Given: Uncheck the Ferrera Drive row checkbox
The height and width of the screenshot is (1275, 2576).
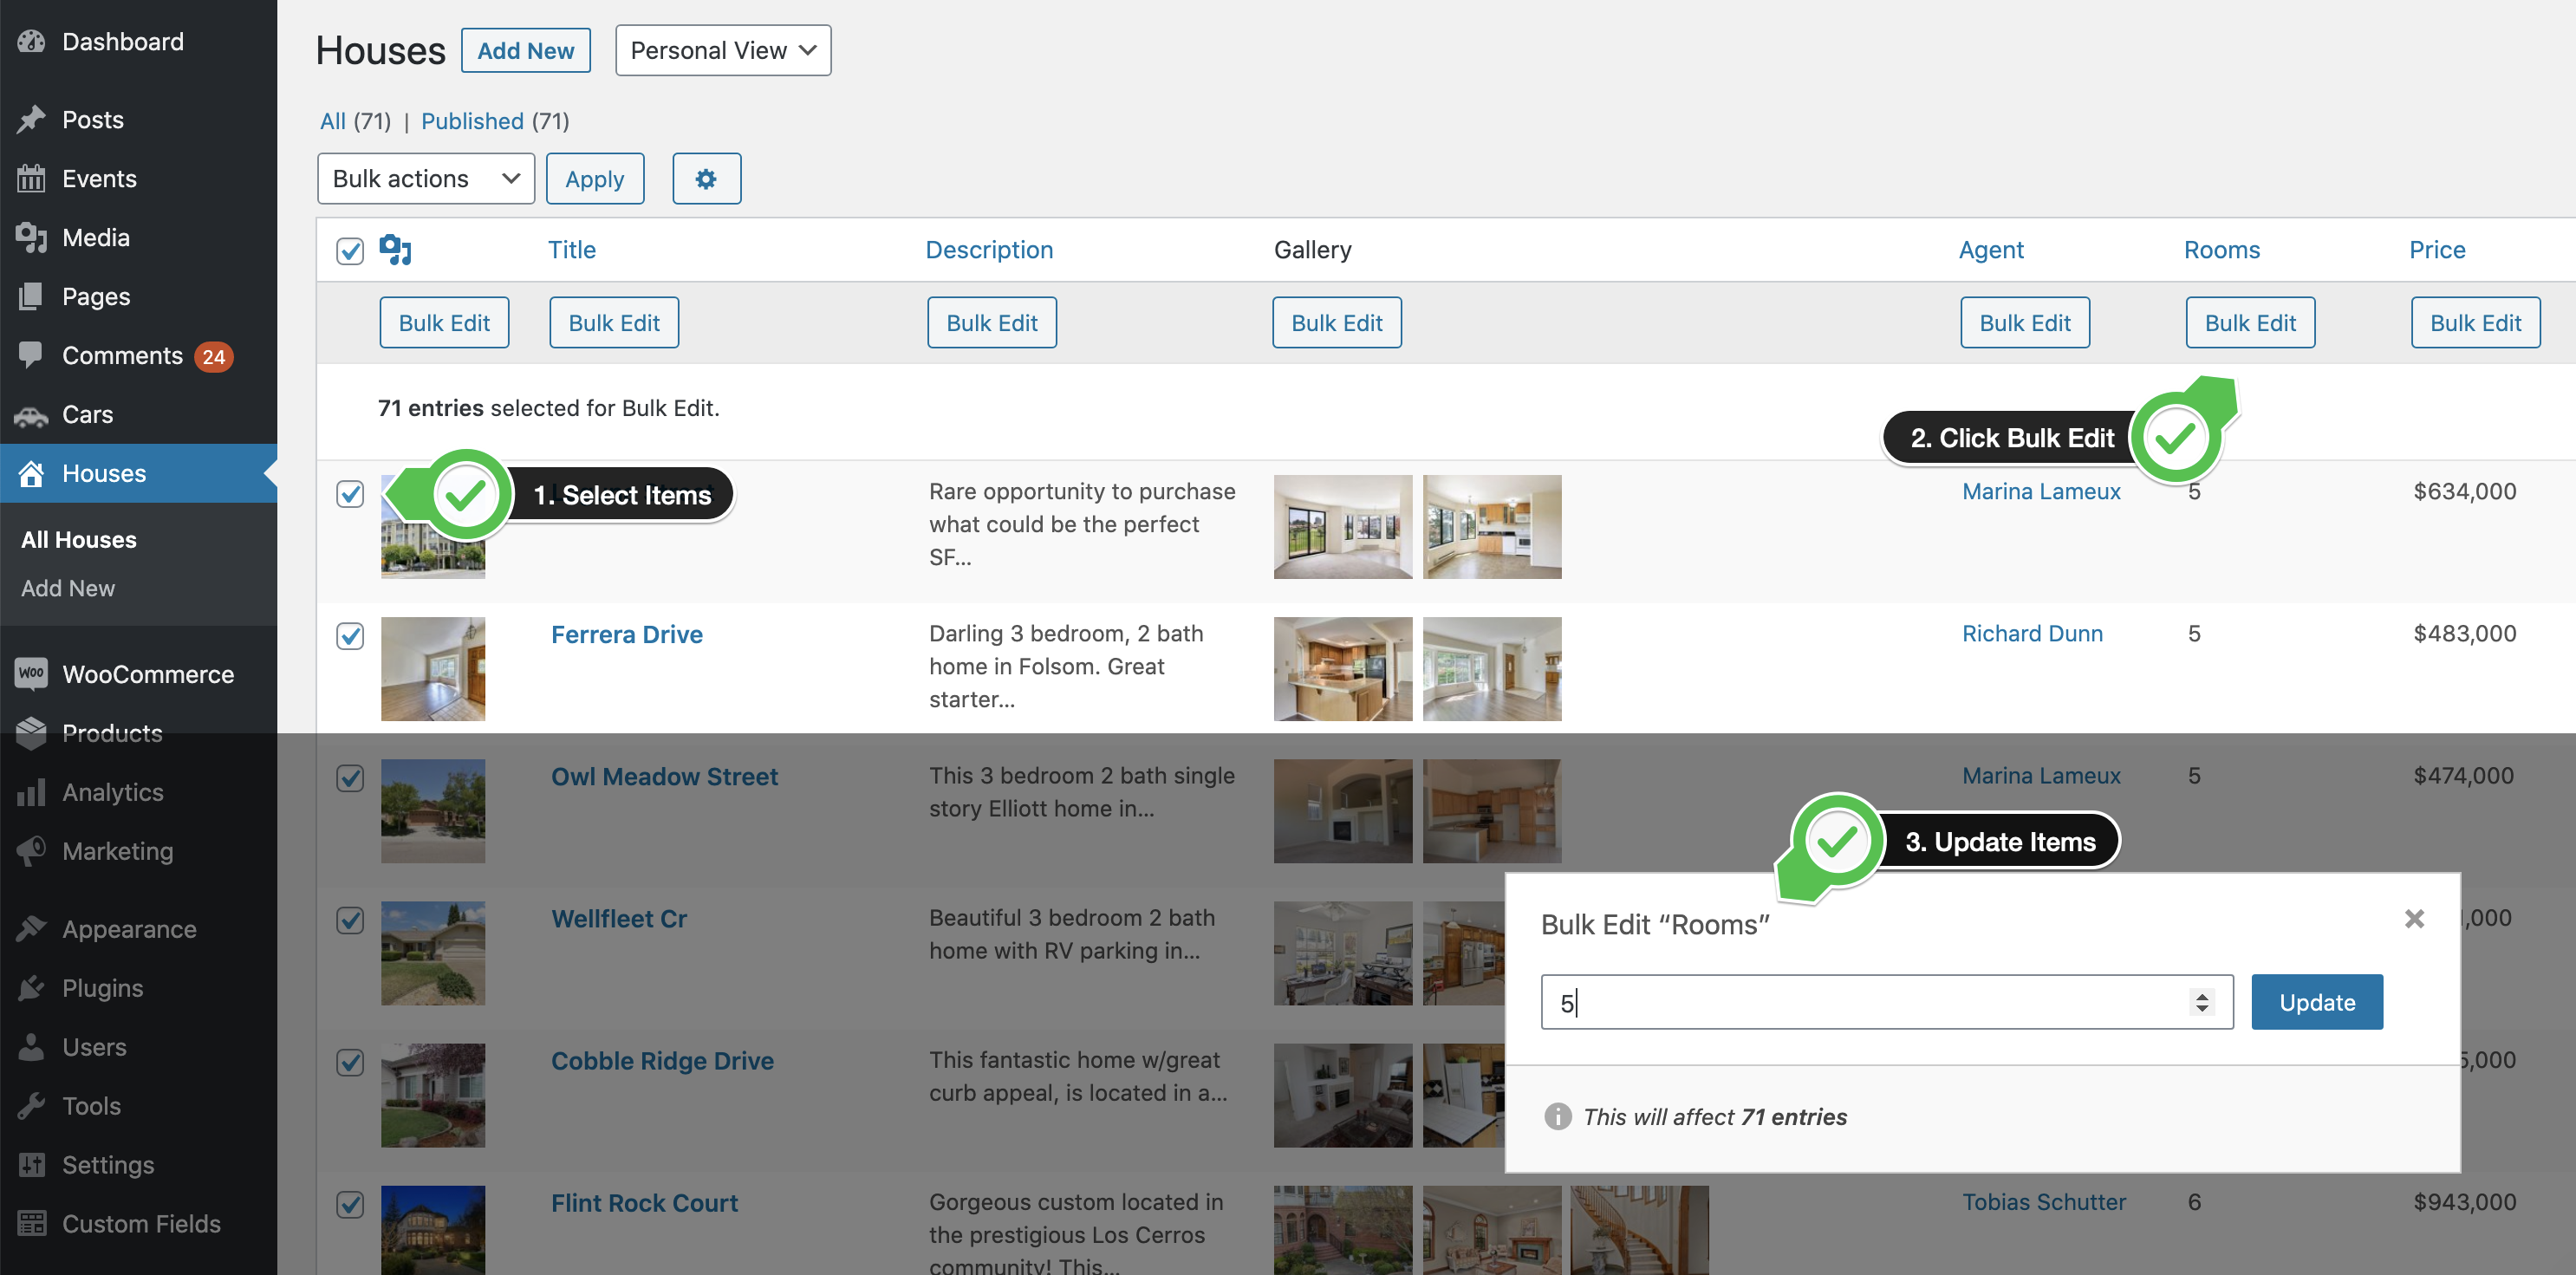Looking at the screenshot, I should (x=350, y=635).
